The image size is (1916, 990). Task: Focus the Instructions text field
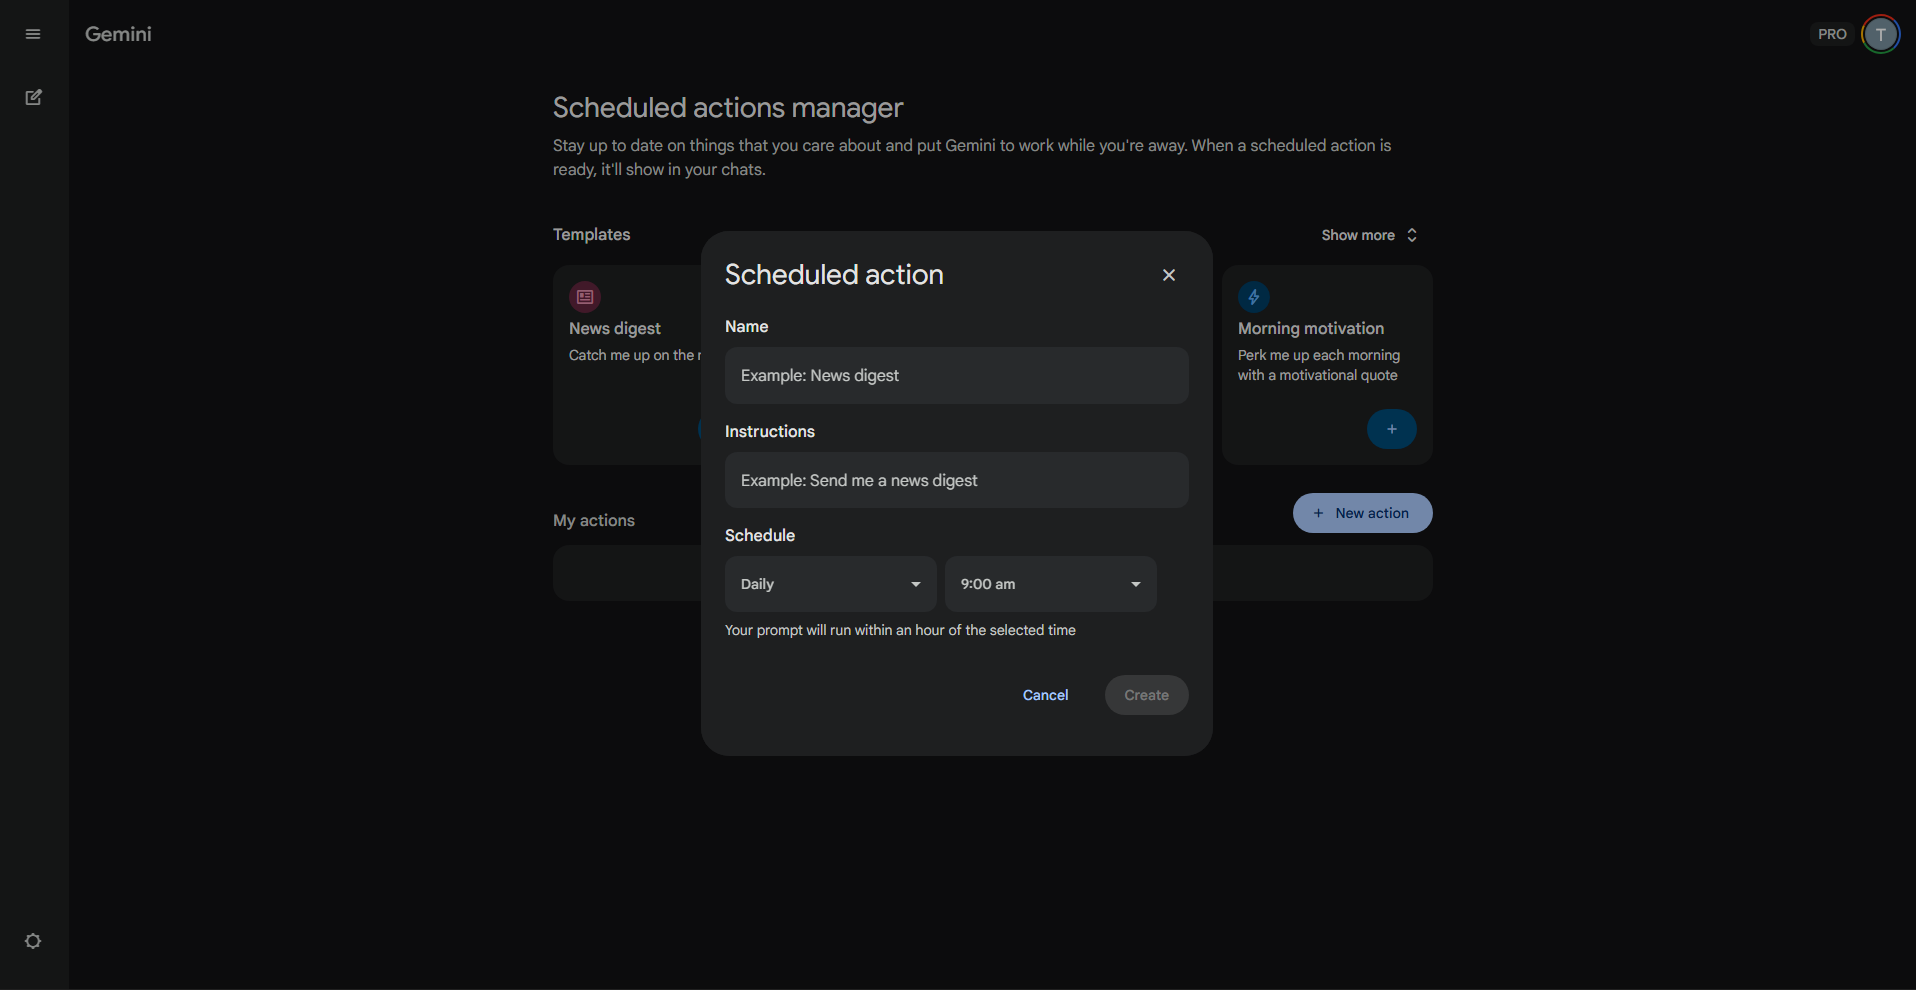tap(956, 480)
